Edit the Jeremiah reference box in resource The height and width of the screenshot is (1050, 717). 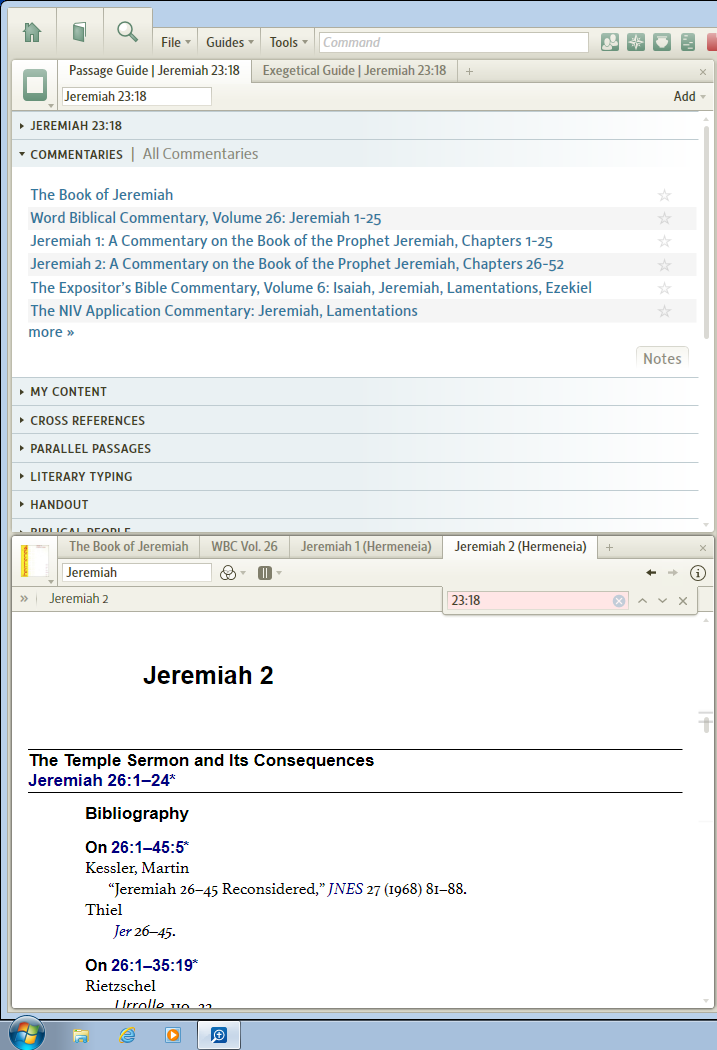[137, 573]
